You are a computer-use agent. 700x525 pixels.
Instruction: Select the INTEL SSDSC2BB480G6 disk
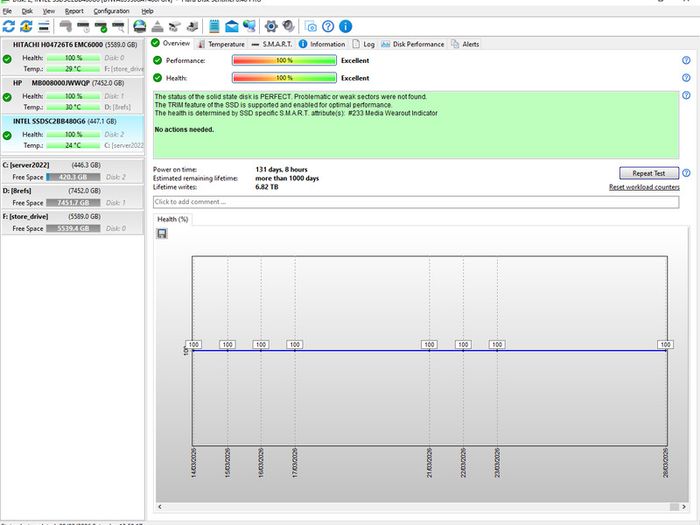(x=72, y=133)
